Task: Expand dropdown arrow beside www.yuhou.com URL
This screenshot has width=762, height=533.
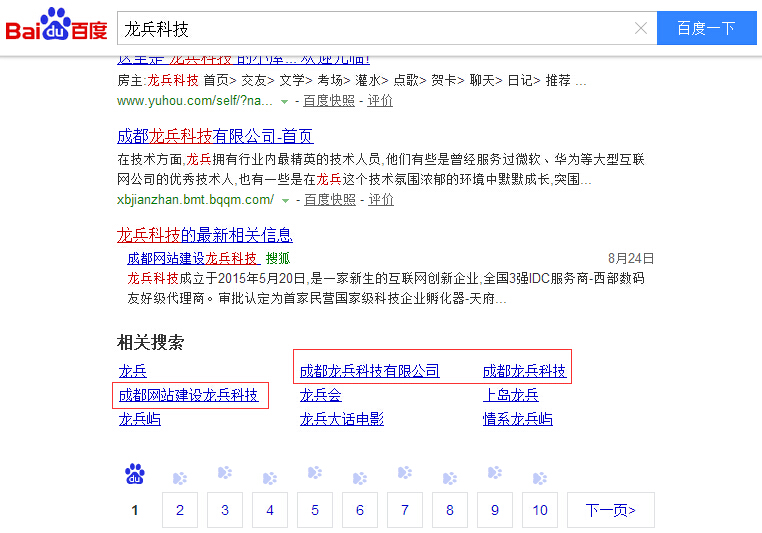Action: coord(285,101)
